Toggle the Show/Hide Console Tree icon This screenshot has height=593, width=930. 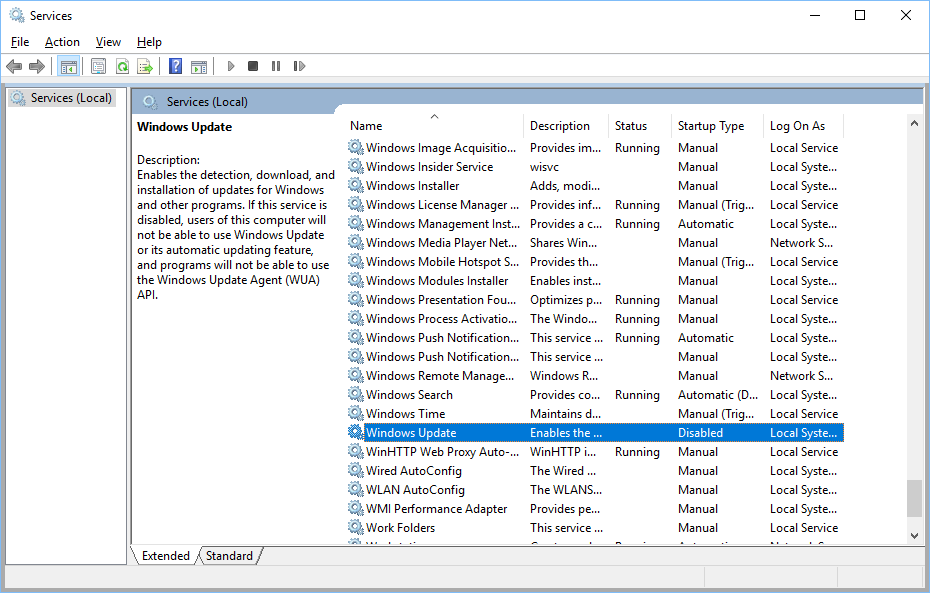tap(69, 66)
